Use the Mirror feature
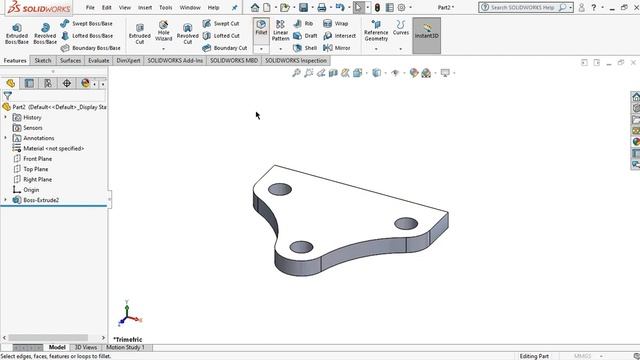The image size is (640, 360). coord(336,48)
